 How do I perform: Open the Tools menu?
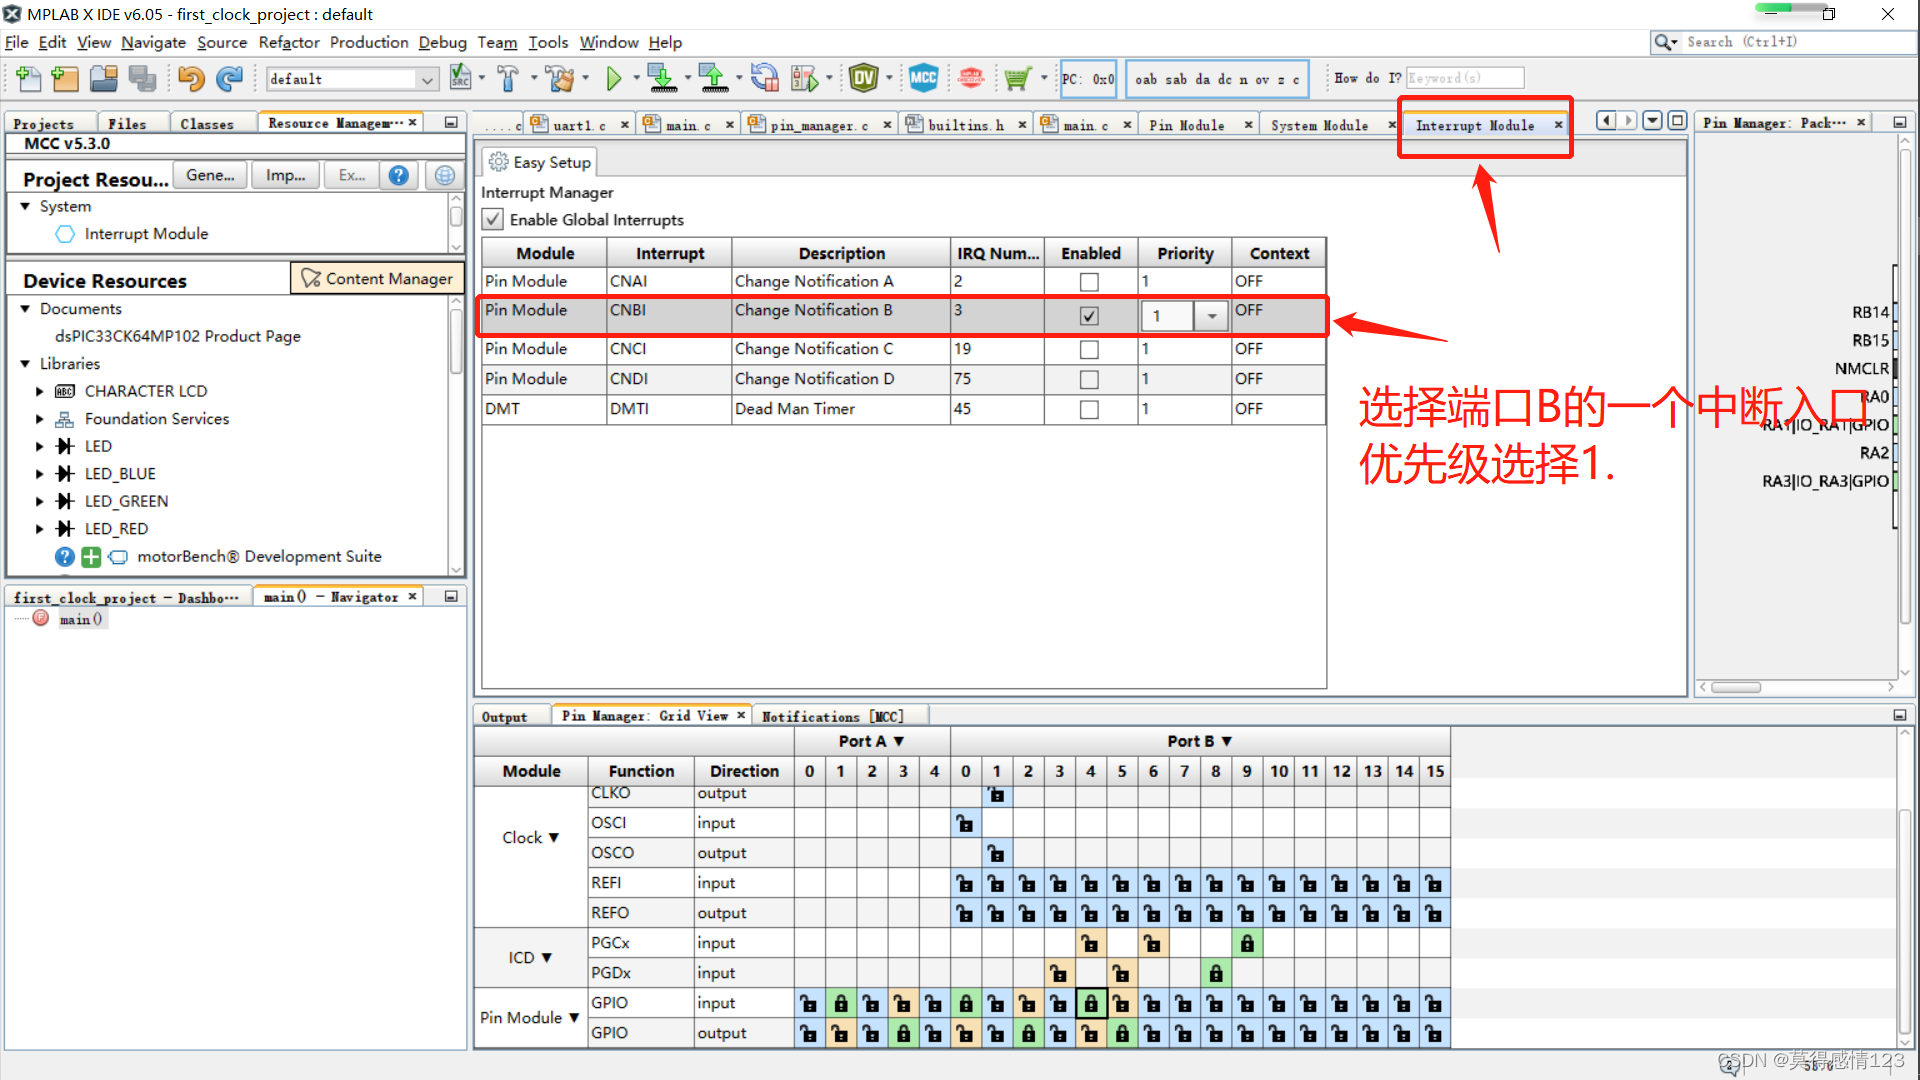click(548, 42)
